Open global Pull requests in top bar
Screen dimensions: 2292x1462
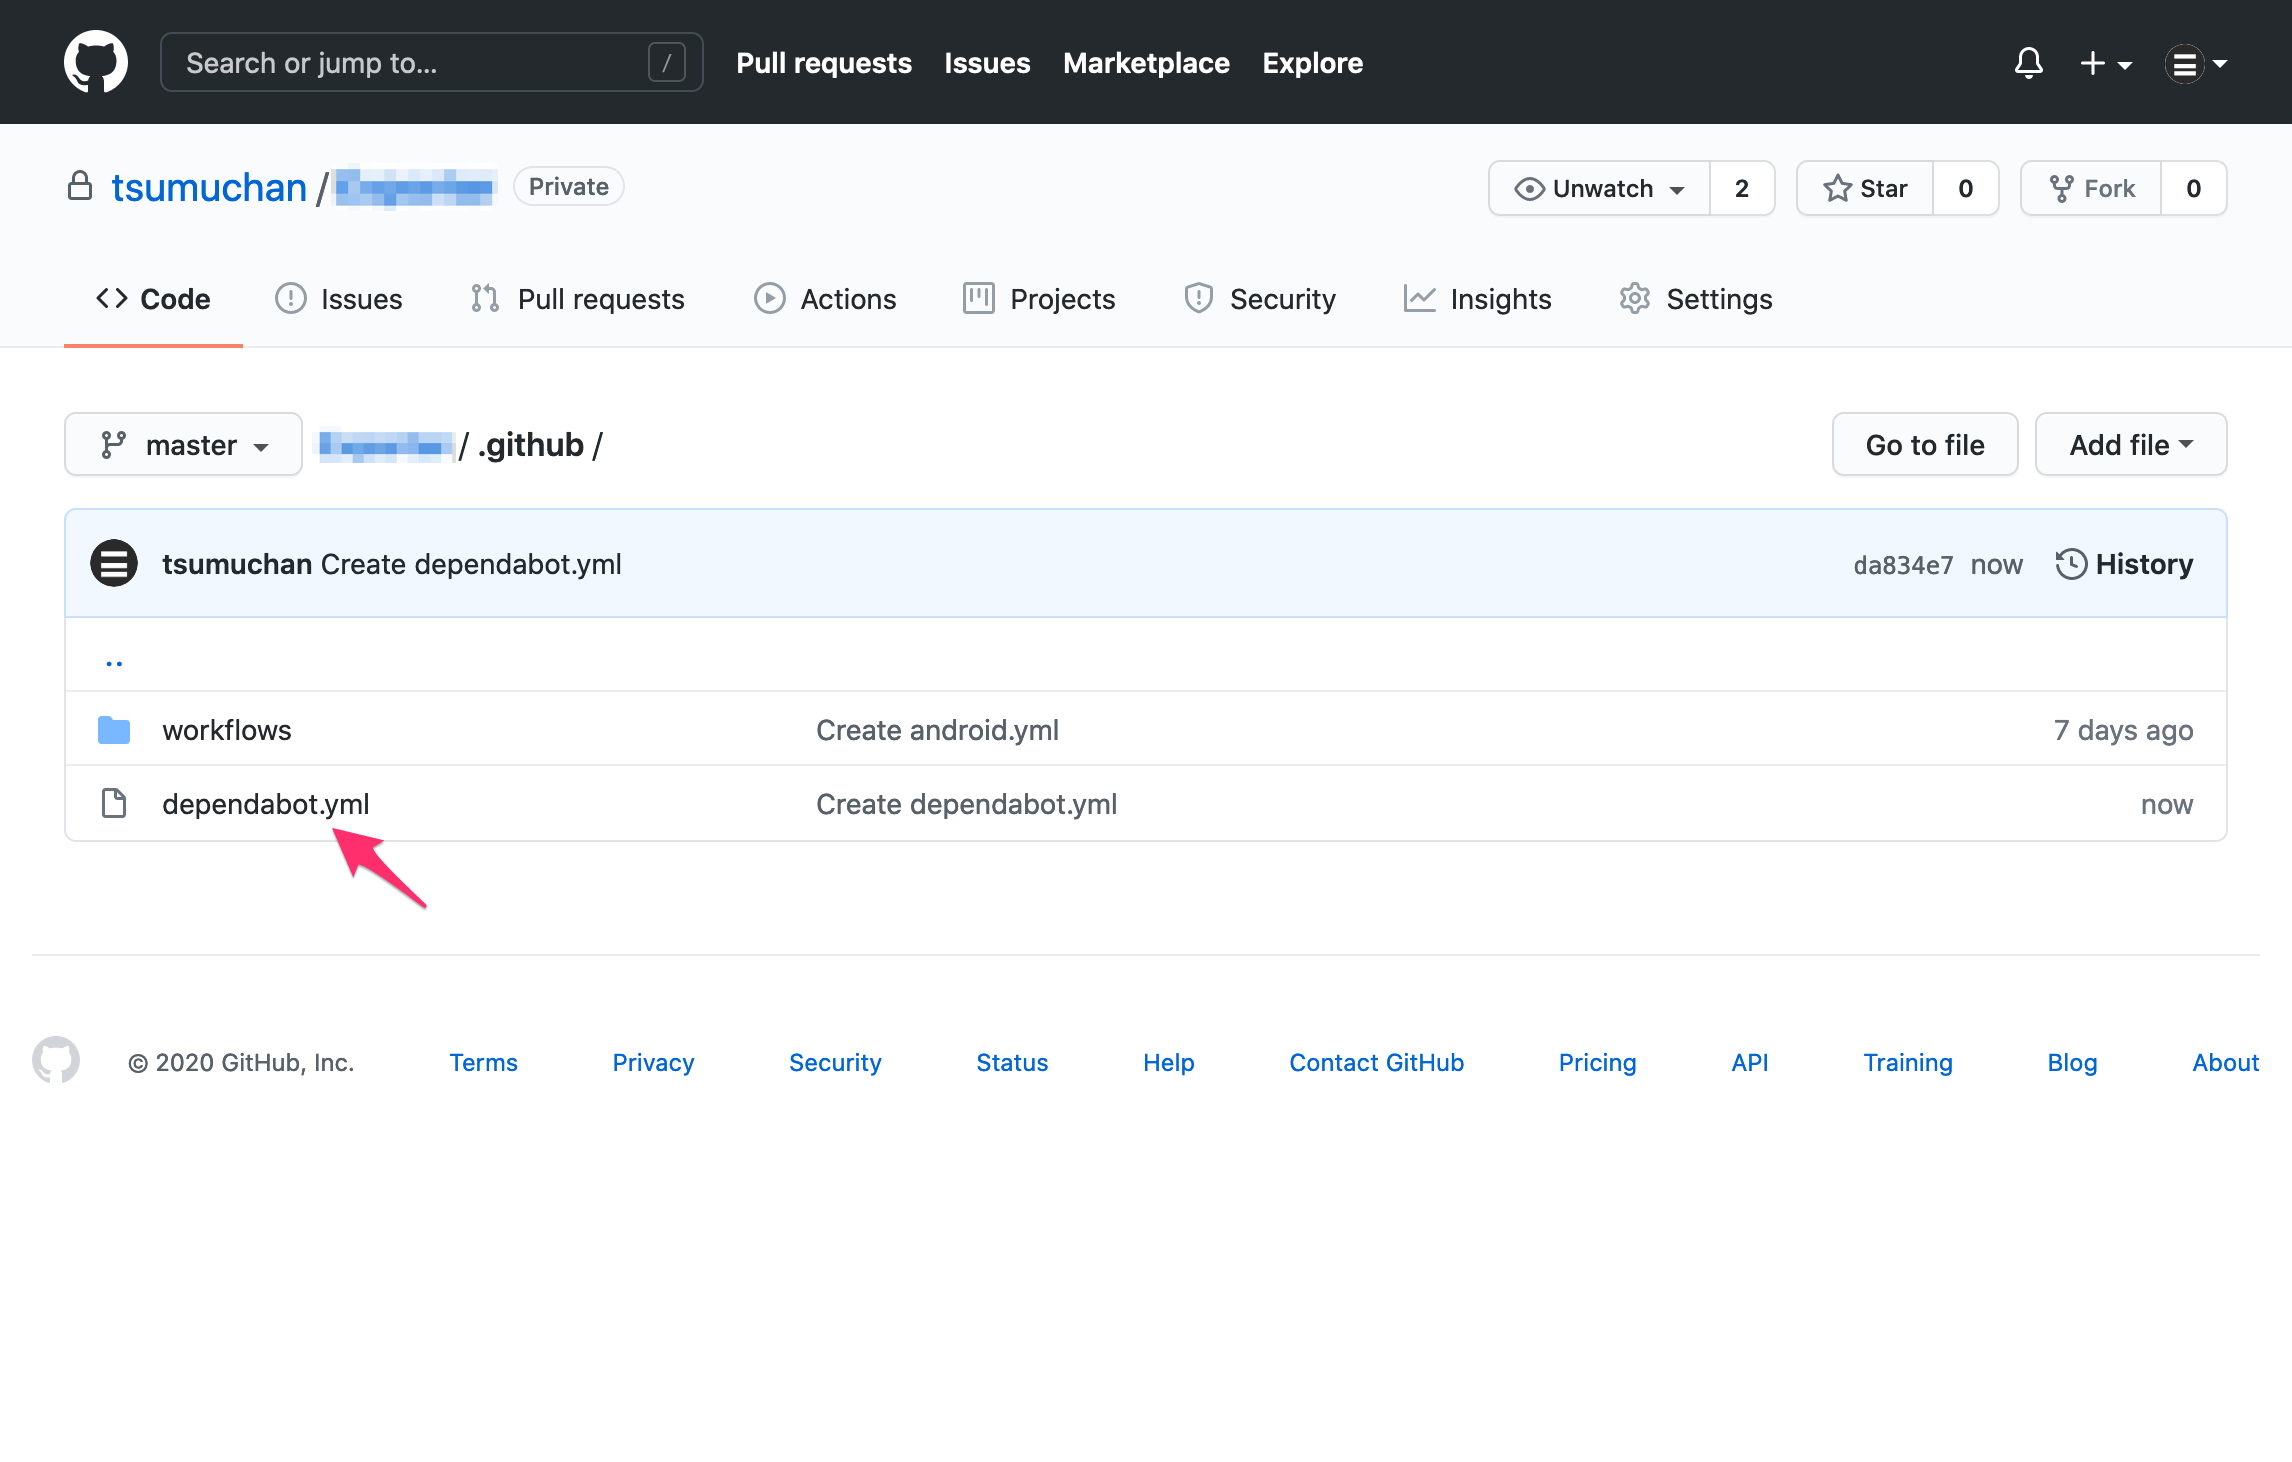tap(824, 63)
